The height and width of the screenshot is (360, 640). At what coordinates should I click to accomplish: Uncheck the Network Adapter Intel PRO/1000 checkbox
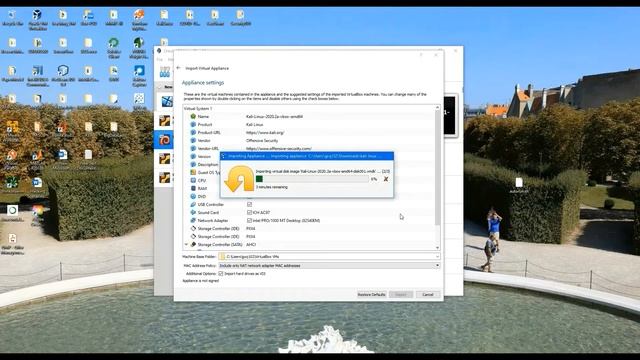click(x=249, y=220)
